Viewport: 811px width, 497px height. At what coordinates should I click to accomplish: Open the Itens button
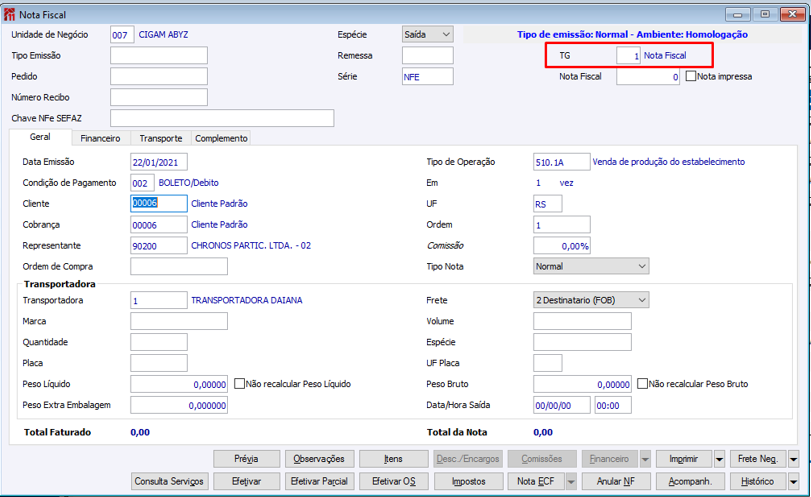click(x=394, y=459)
